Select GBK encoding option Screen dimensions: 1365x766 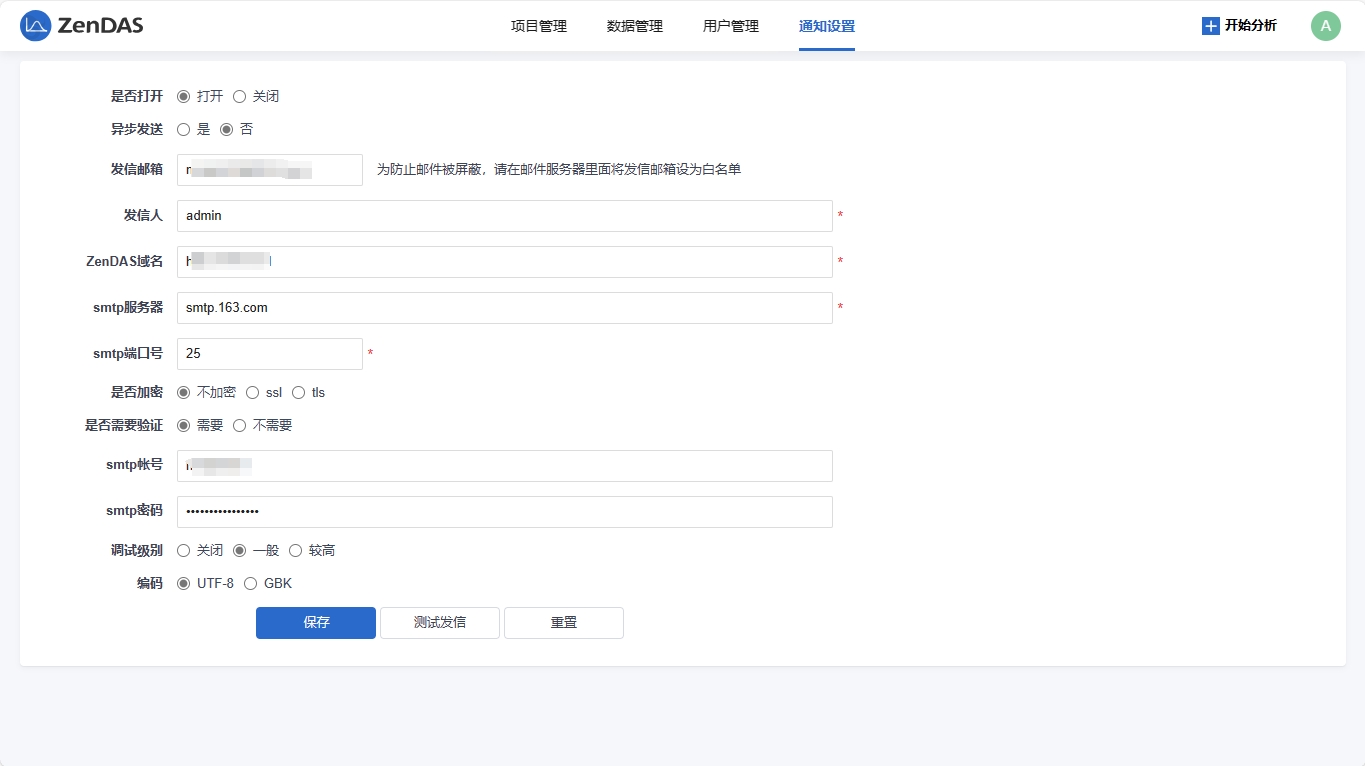251,584
